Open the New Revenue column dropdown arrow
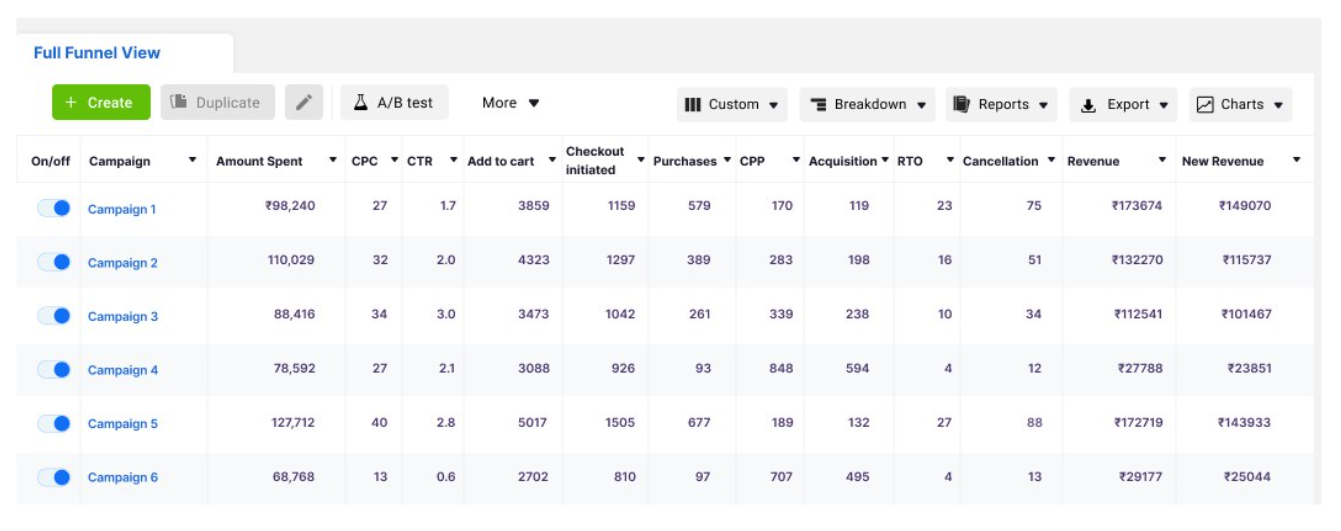 [1296, 160]
